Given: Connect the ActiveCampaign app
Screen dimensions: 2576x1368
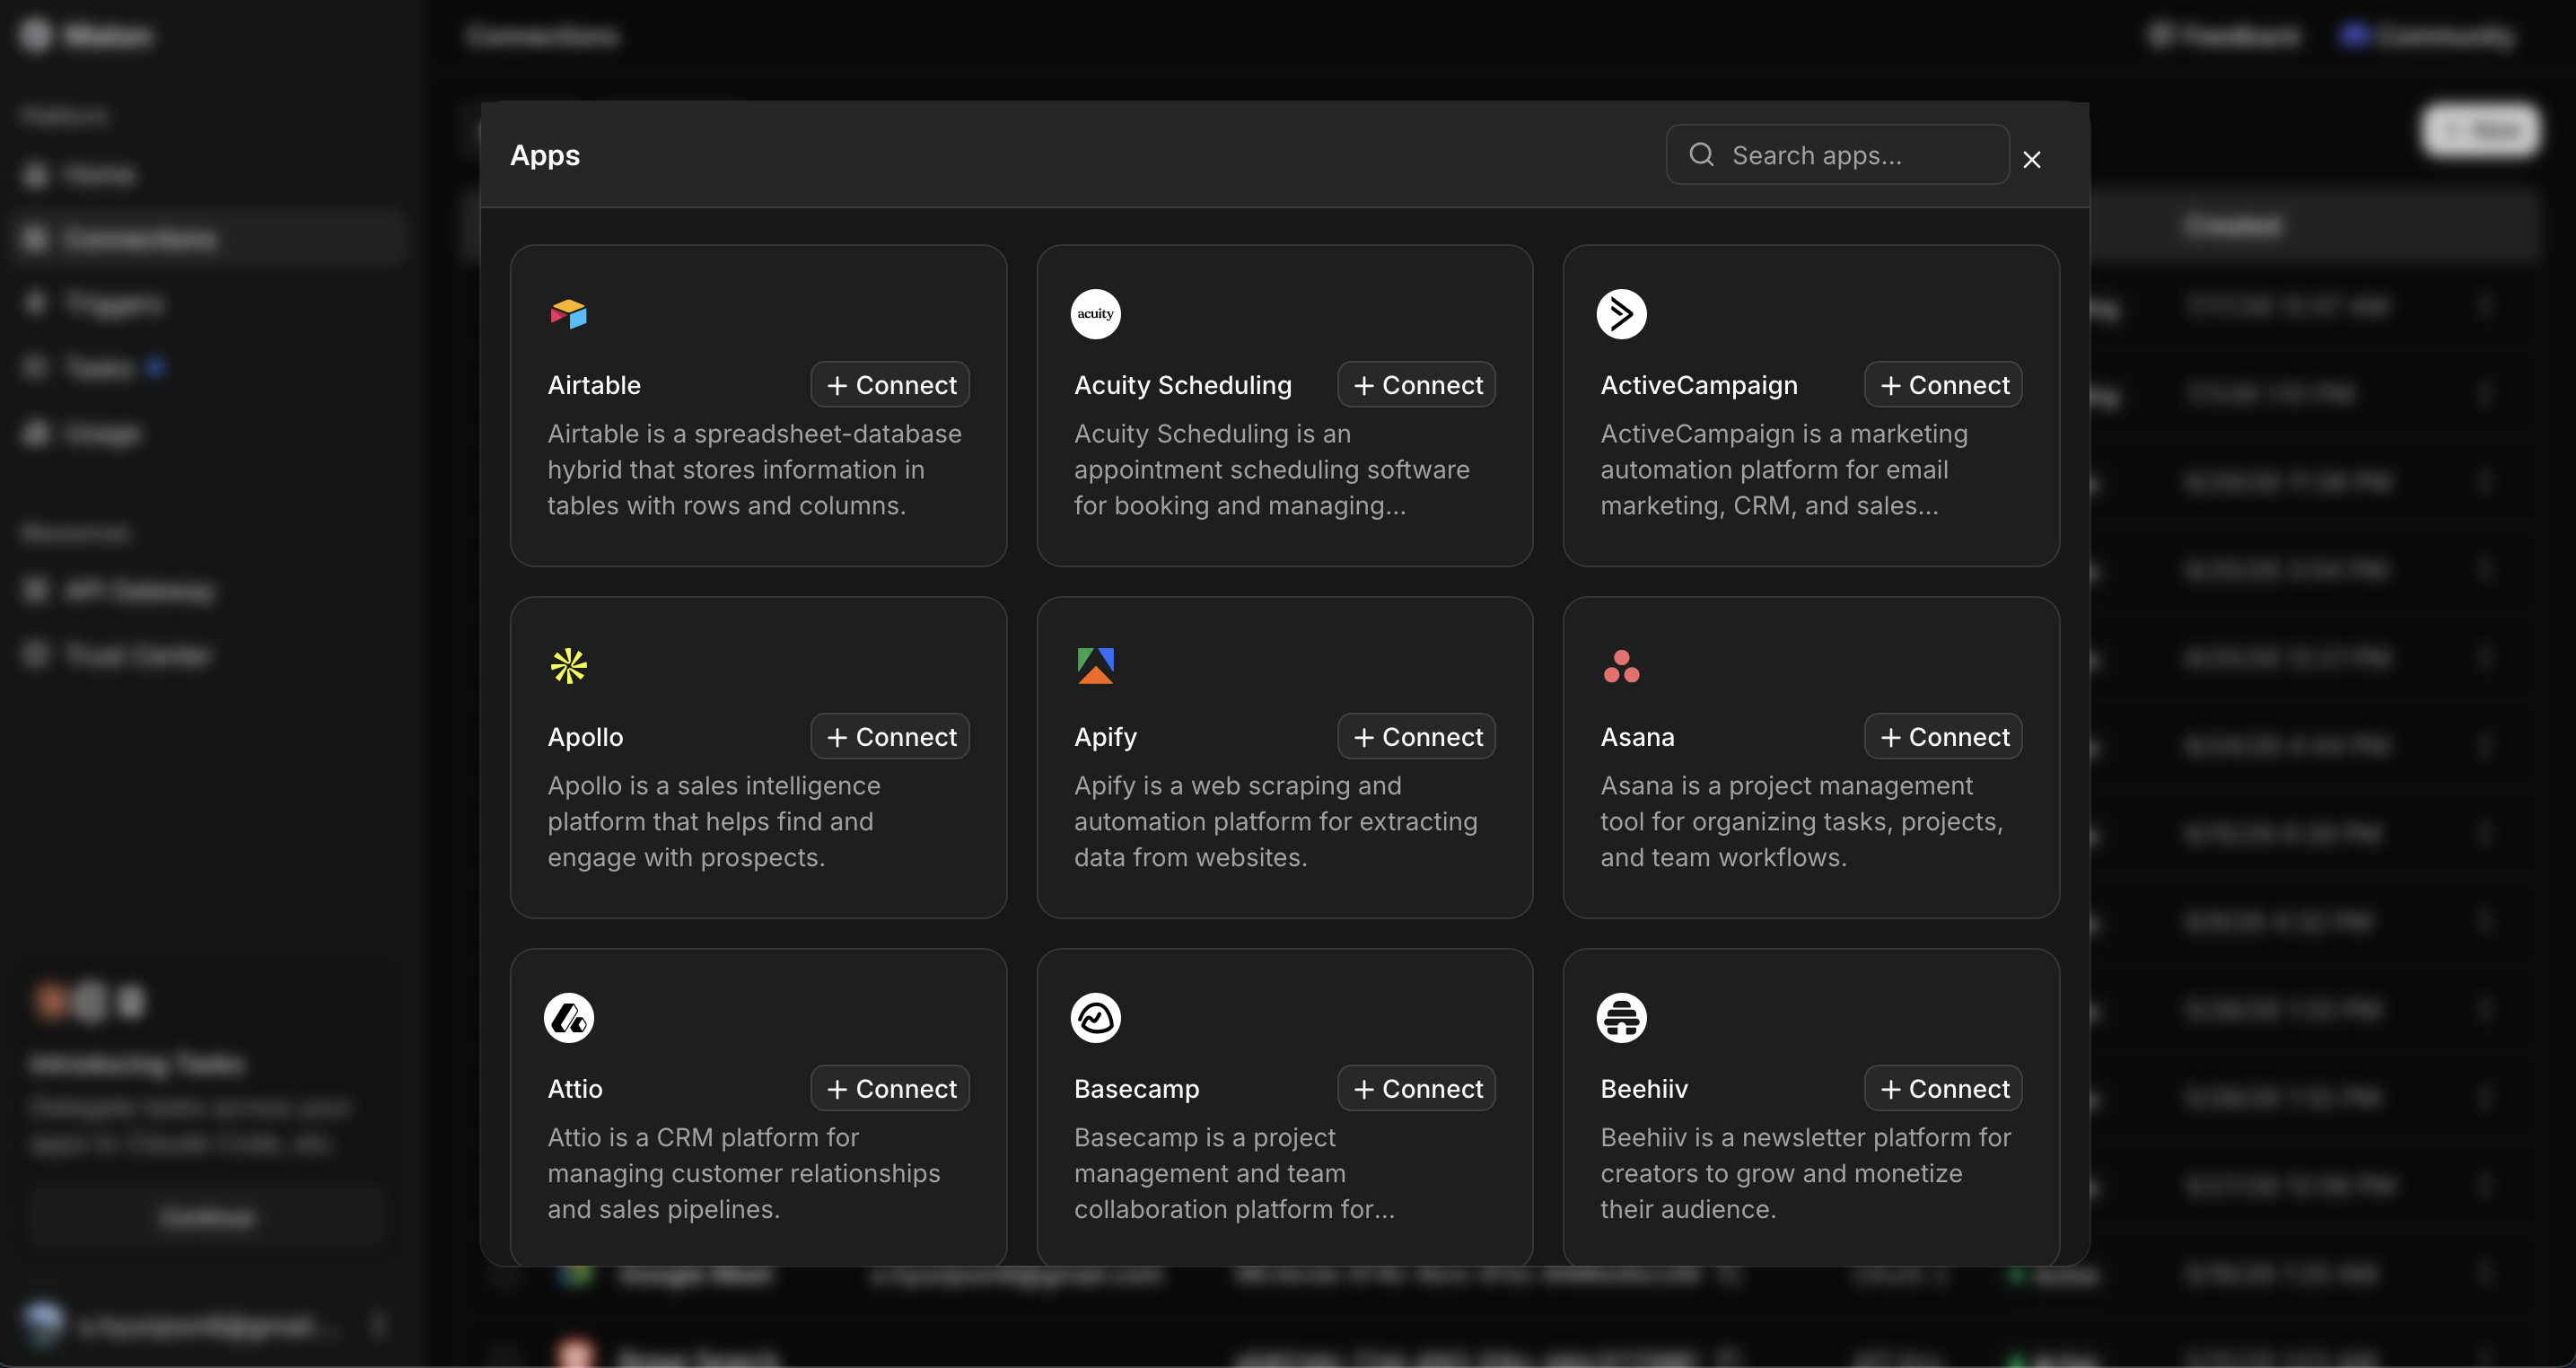Looking at the screenshot, I should [x=1943, y=385].
